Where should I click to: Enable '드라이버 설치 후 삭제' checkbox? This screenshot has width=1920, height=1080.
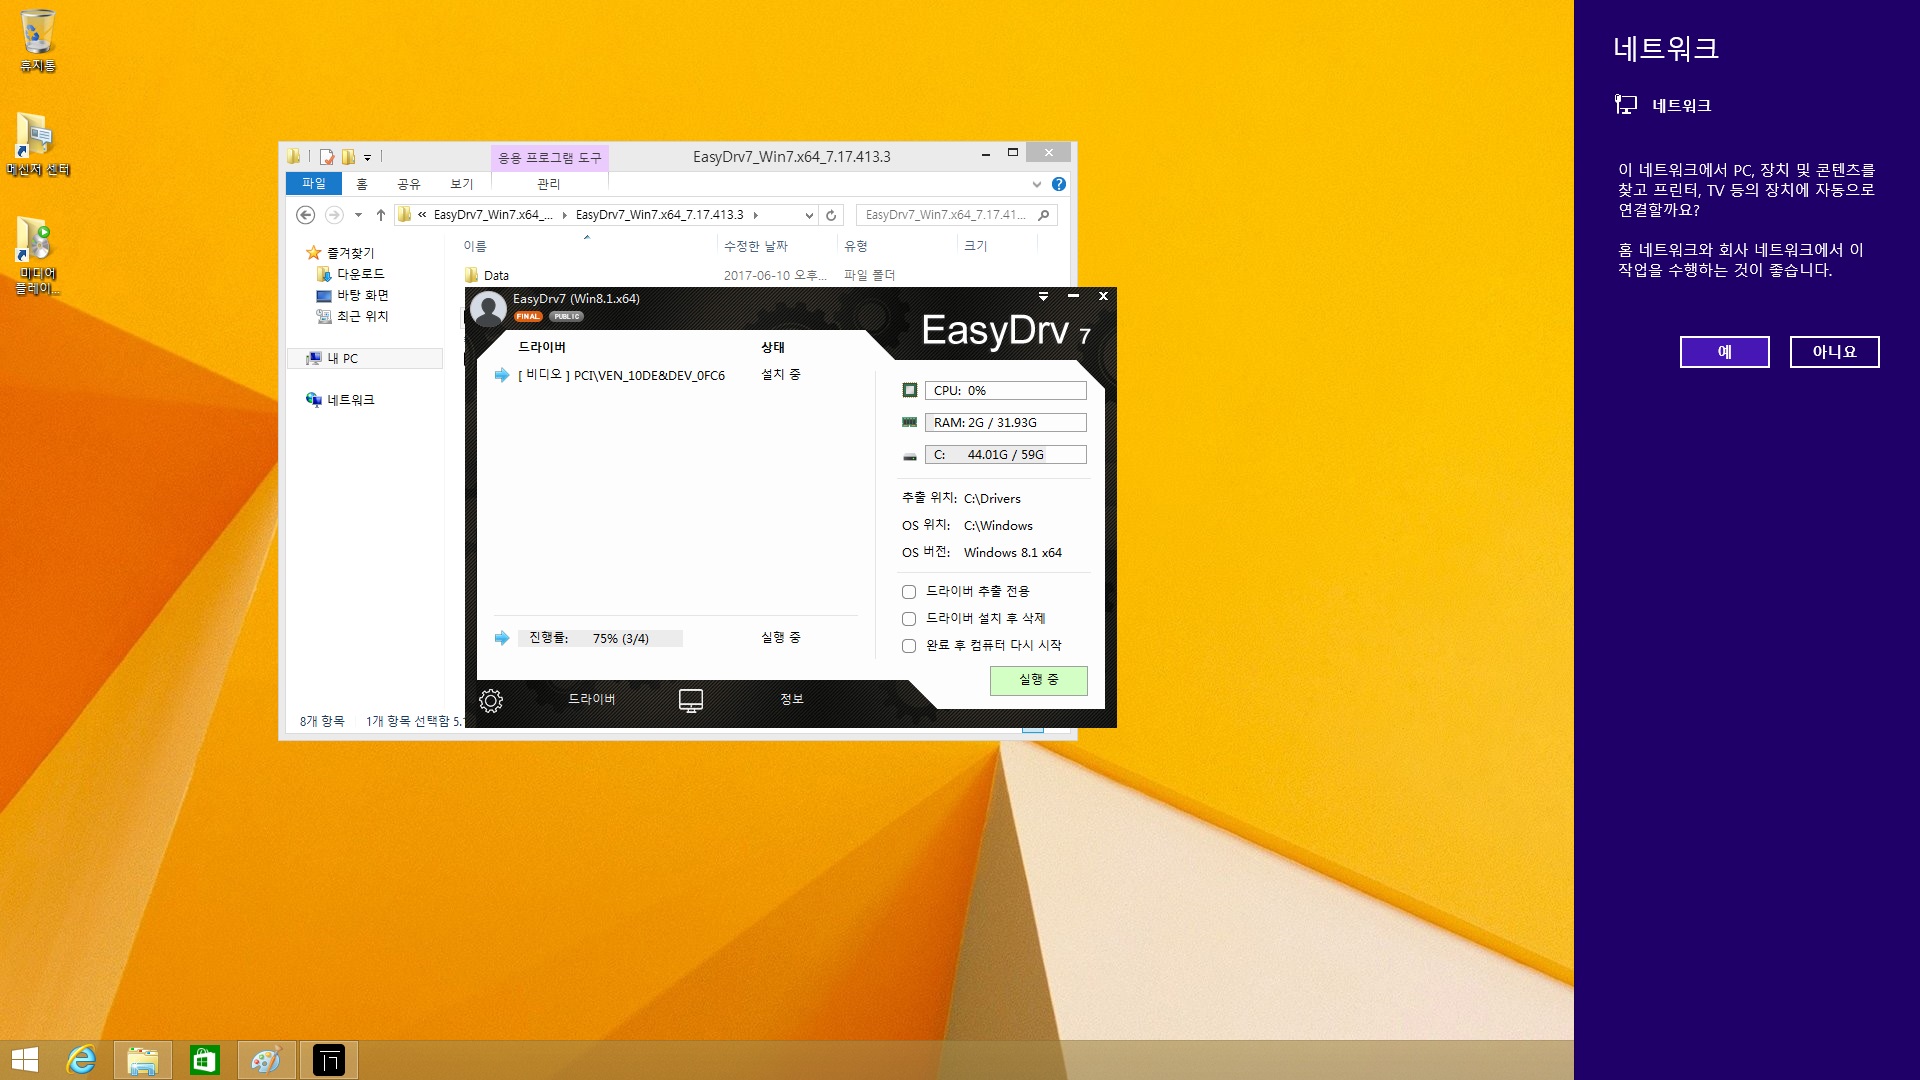click(x=909, y=619)
